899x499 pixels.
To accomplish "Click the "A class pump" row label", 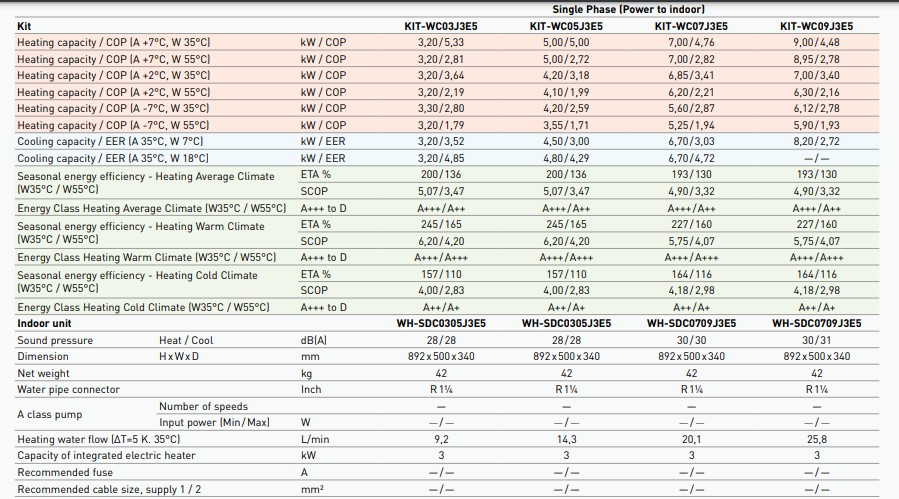I will [x=50, y=414].
